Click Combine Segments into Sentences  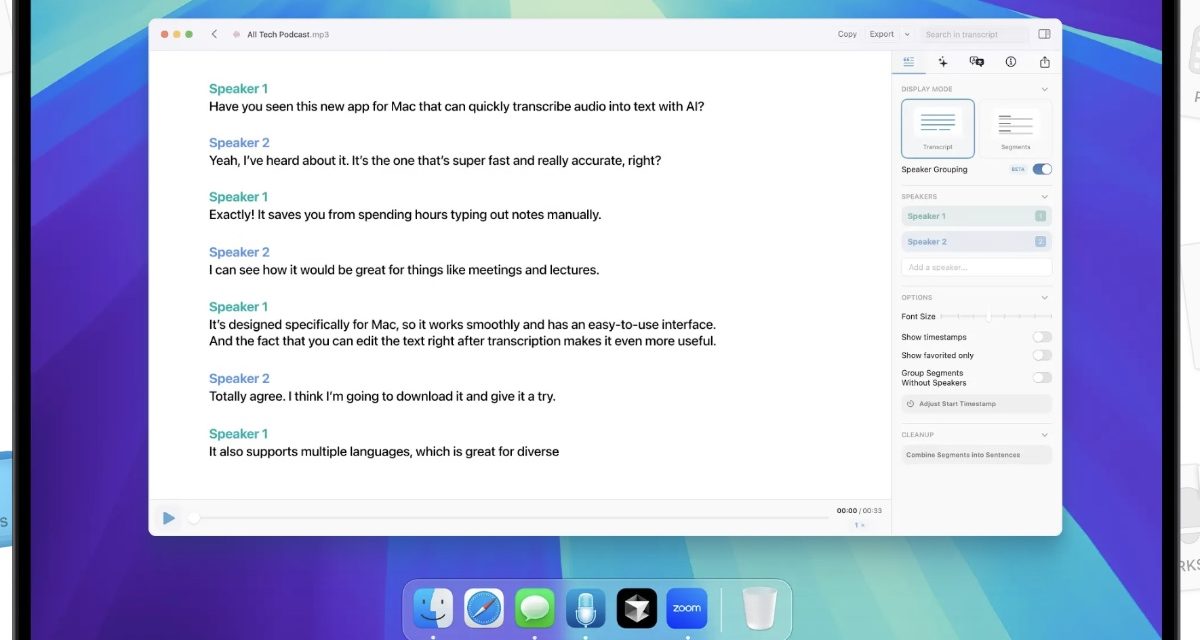pyautogui.click(x=976, y=455)
